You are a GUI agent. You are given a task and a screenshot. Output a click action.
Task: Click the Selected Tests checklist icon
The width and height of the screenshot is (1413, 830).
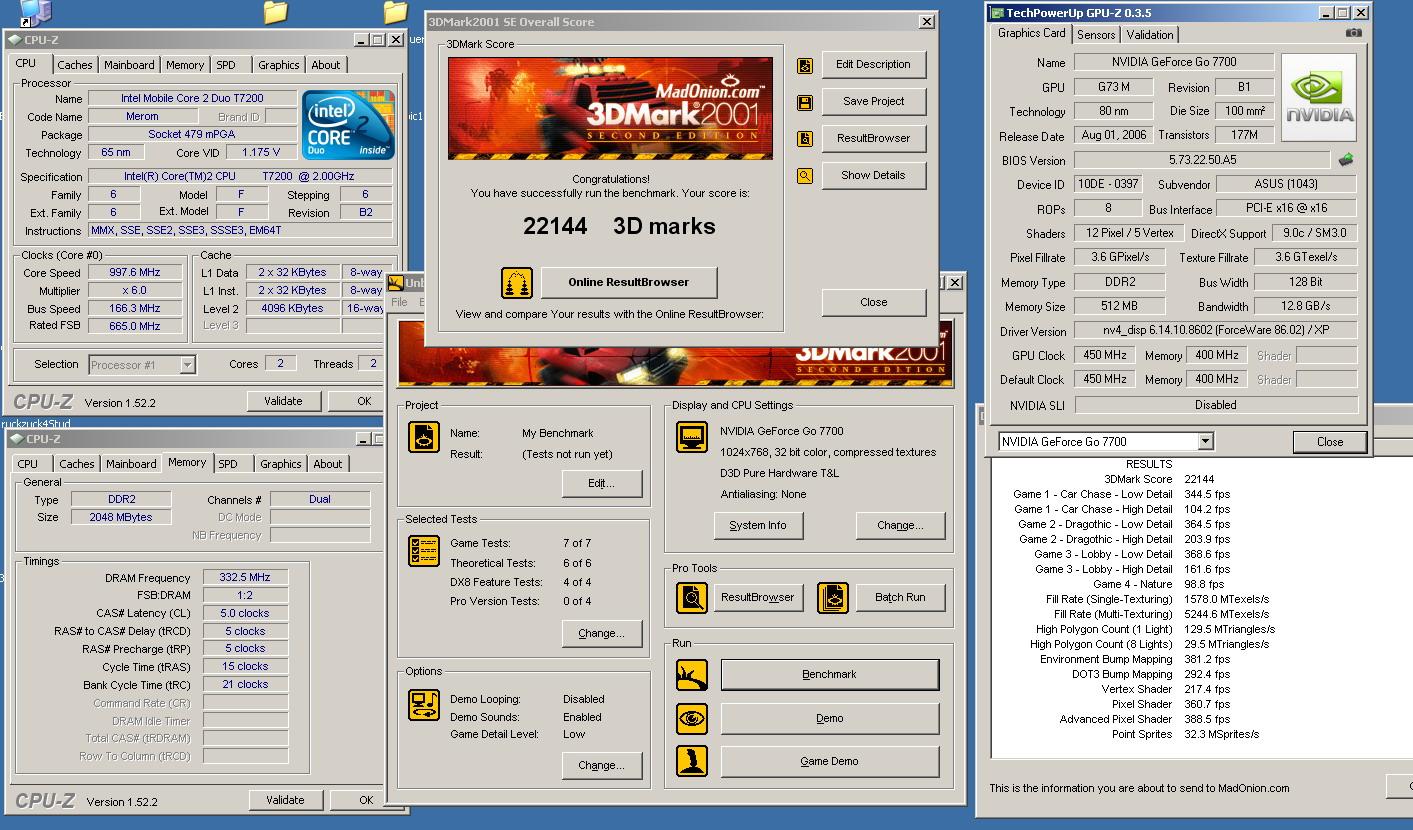click(x=424, y=551)
